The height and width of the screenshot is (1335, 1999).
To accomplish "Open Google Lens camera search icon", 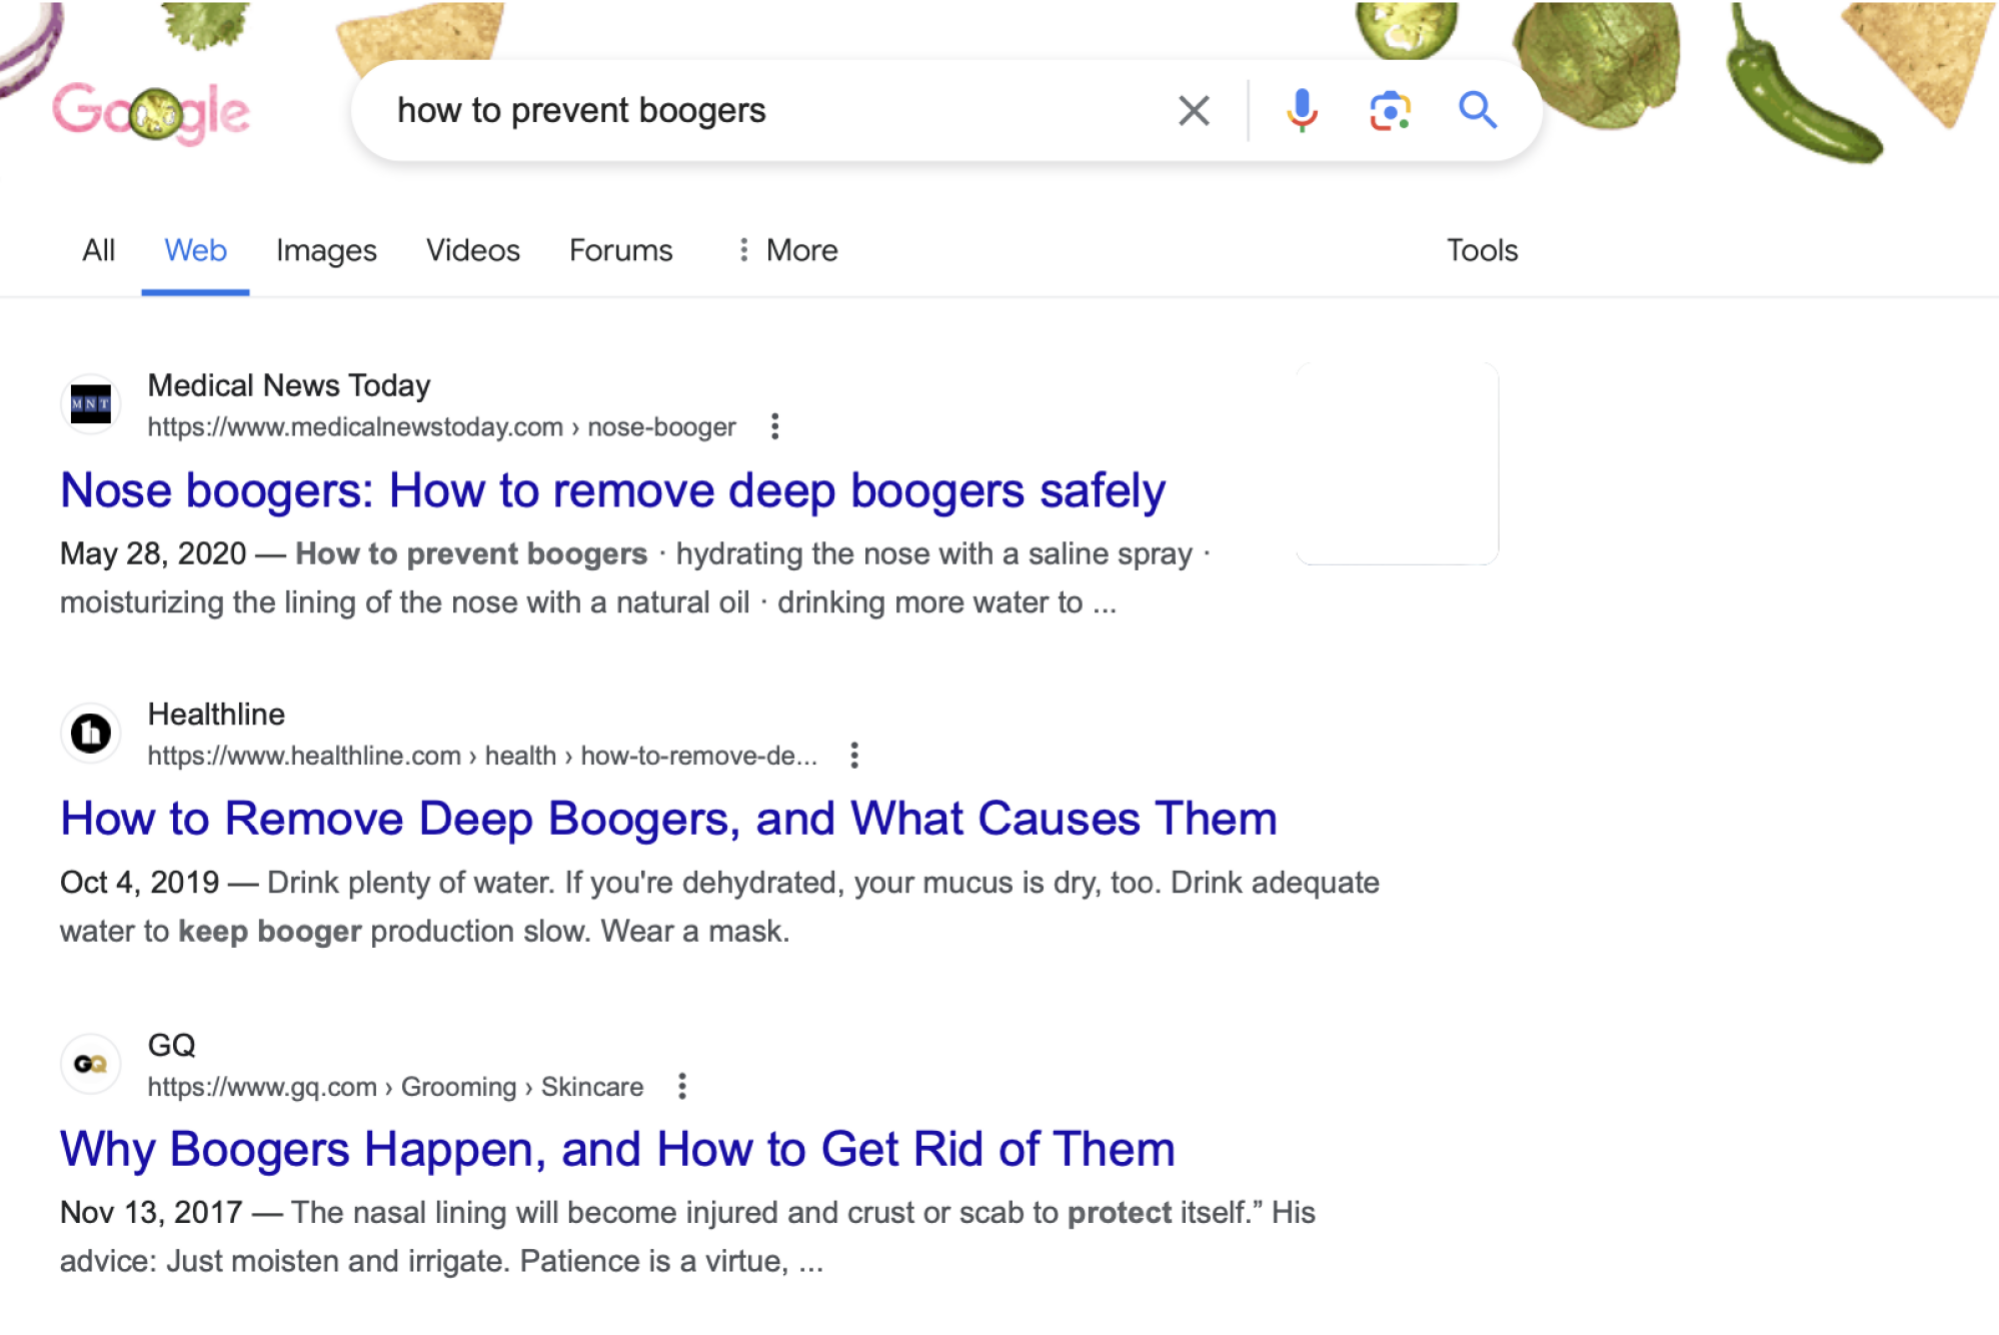I will click(1389, 110).
